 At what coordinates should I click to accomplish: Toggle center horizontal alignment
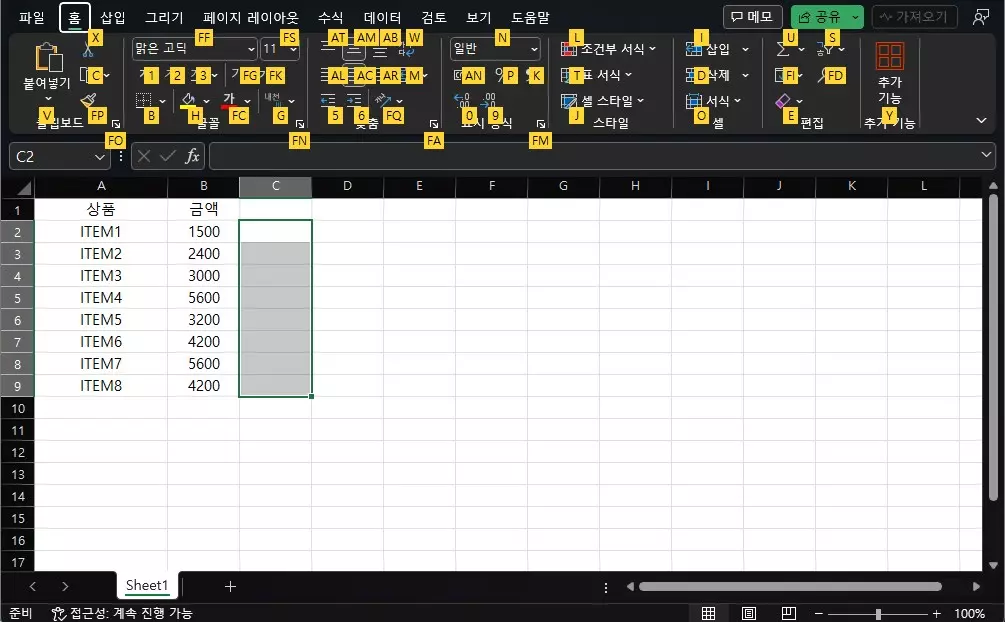click(354, 75)
